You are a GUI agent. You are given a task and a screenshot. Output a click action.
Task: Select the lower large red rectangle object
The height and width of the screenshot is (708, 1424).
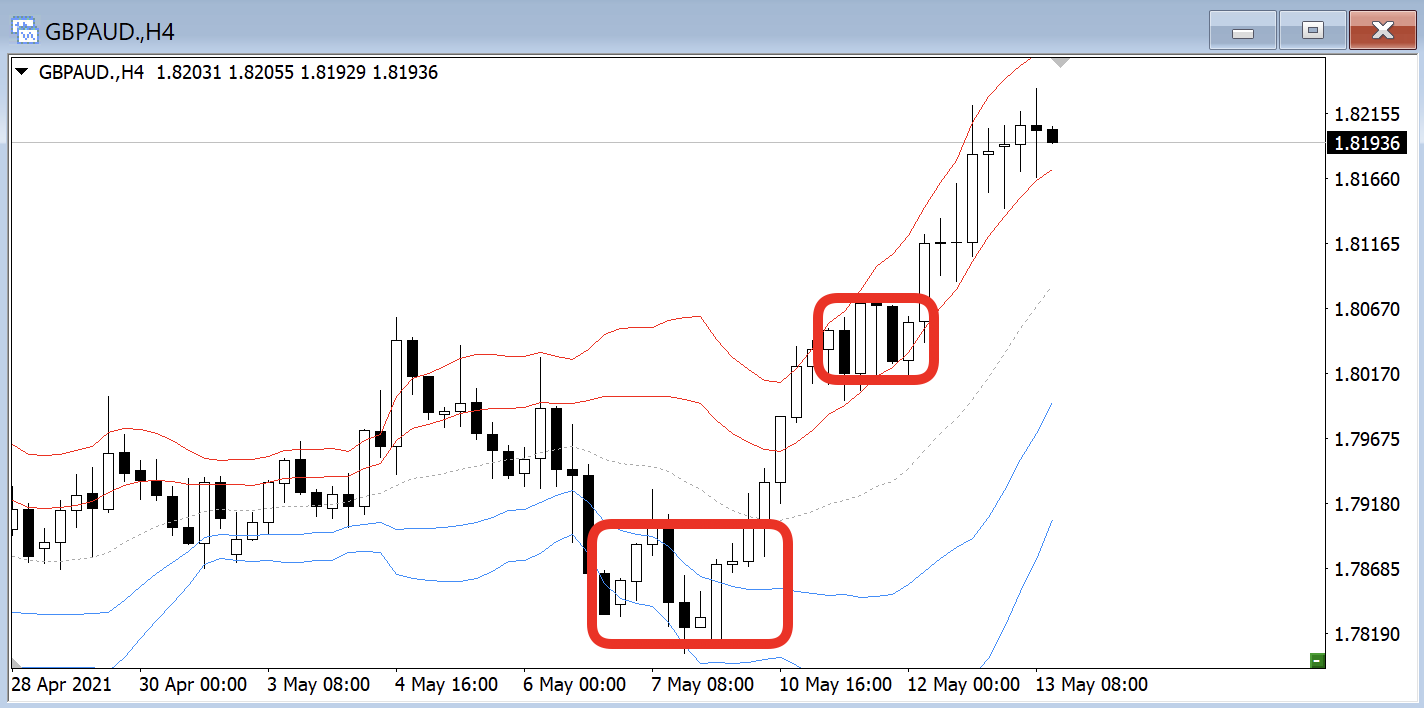click(690, 523)
